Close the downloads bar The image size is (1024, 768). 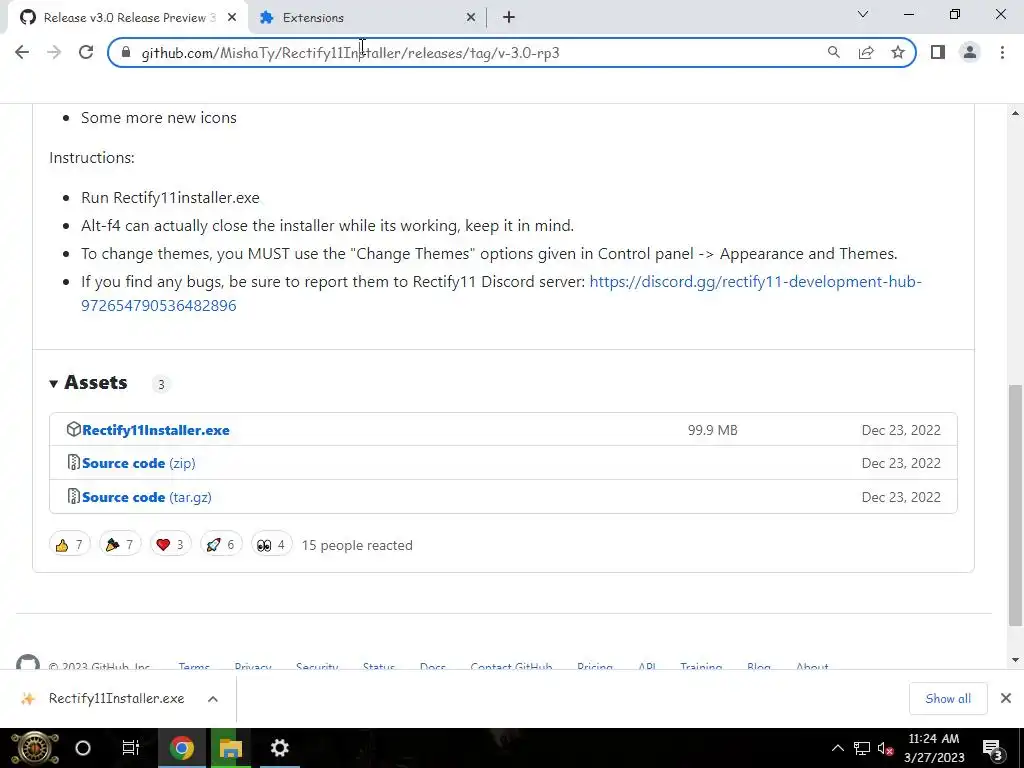[1006, 699]
